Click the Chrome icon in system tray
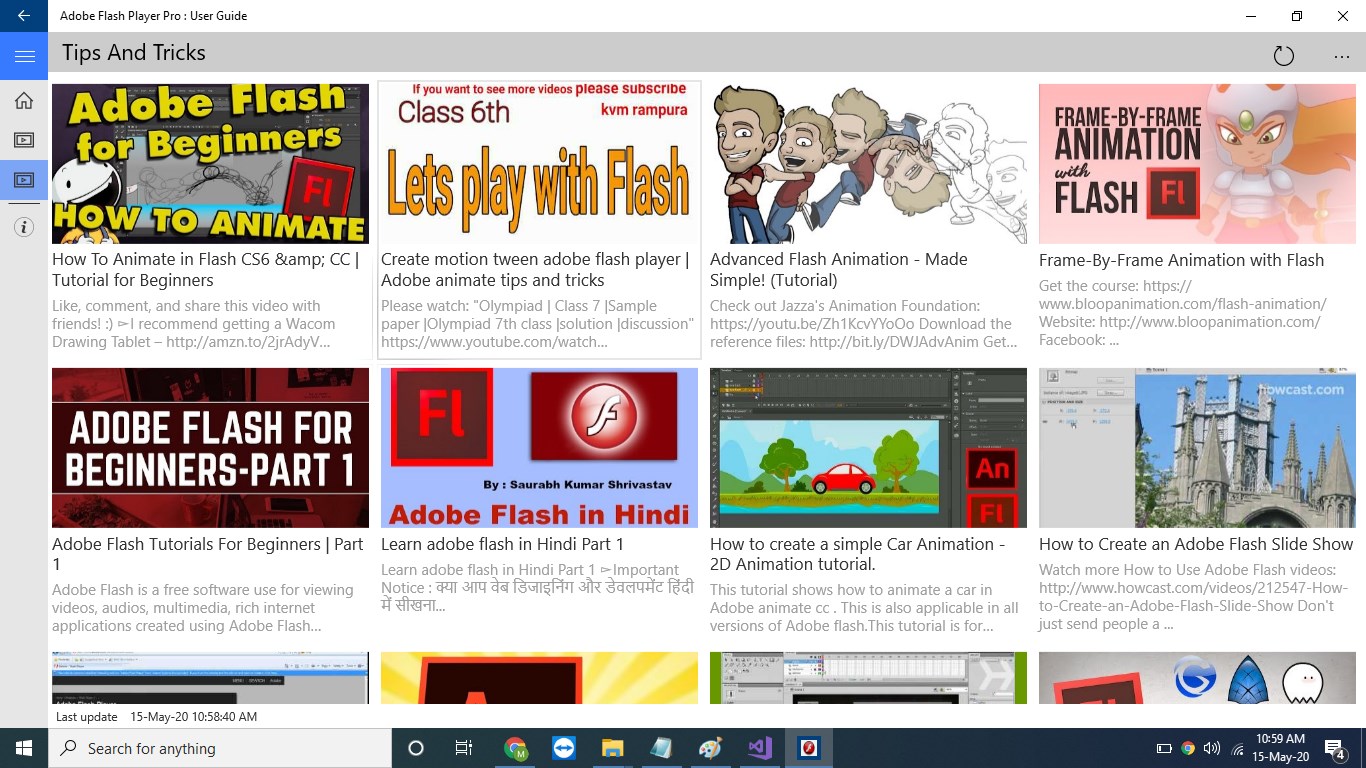This screenshot has height=768, width=1366. (x=1188, y=748)
